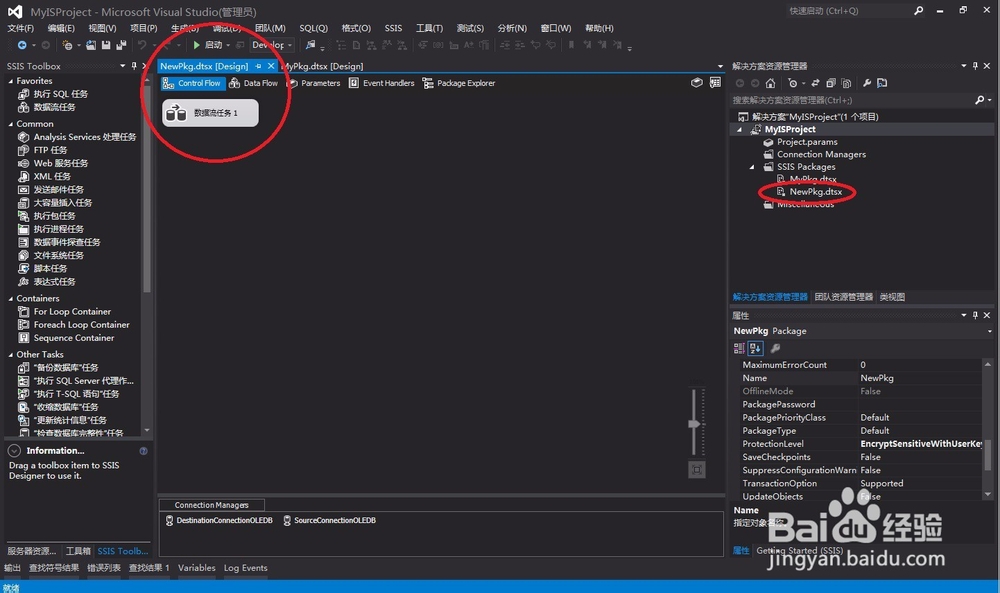This screenshot has height=593, width=1000.
Task: Close the NewPkg.dtsx [Design] tab
Action: [271, 66]
